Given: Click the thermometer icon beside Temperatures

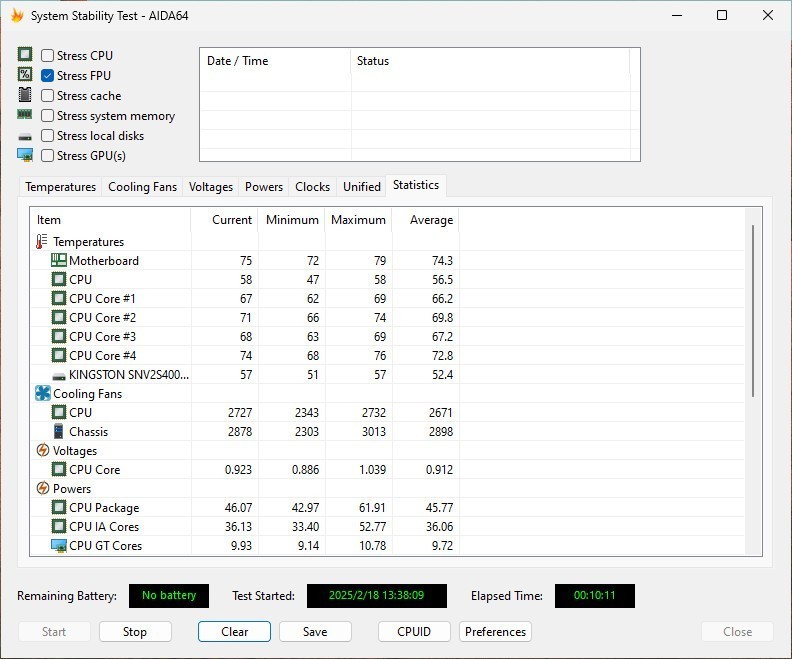Looking at the screenshot, I should [x=42, y=242].
